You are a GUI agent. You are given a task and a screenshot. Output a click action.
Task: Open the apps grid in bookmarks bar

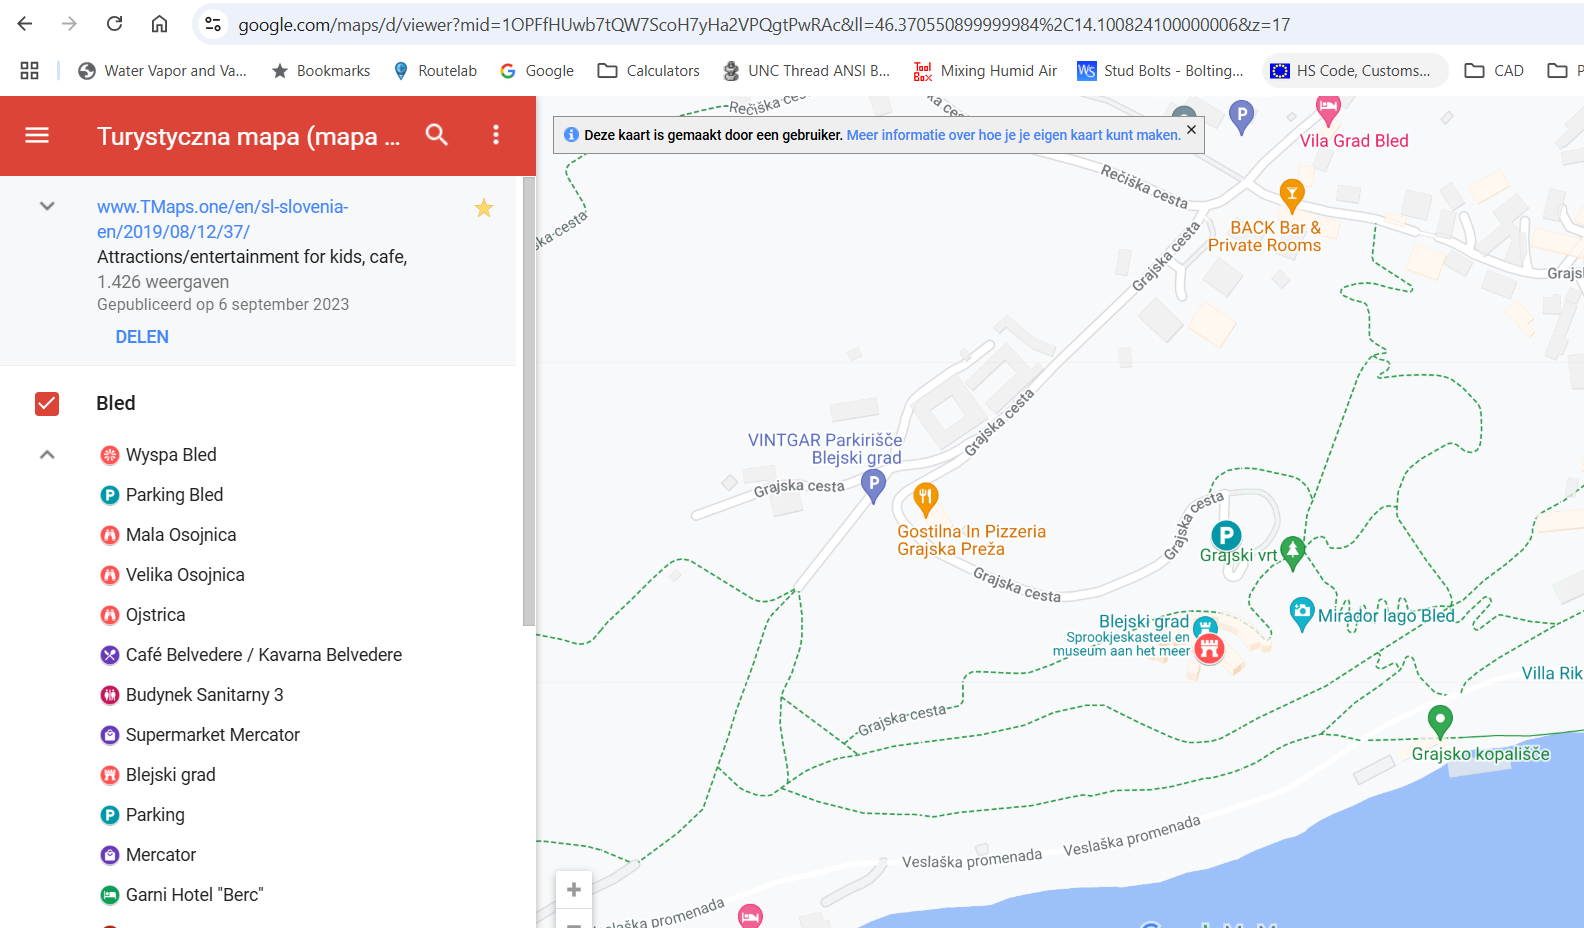coord(29,70)
